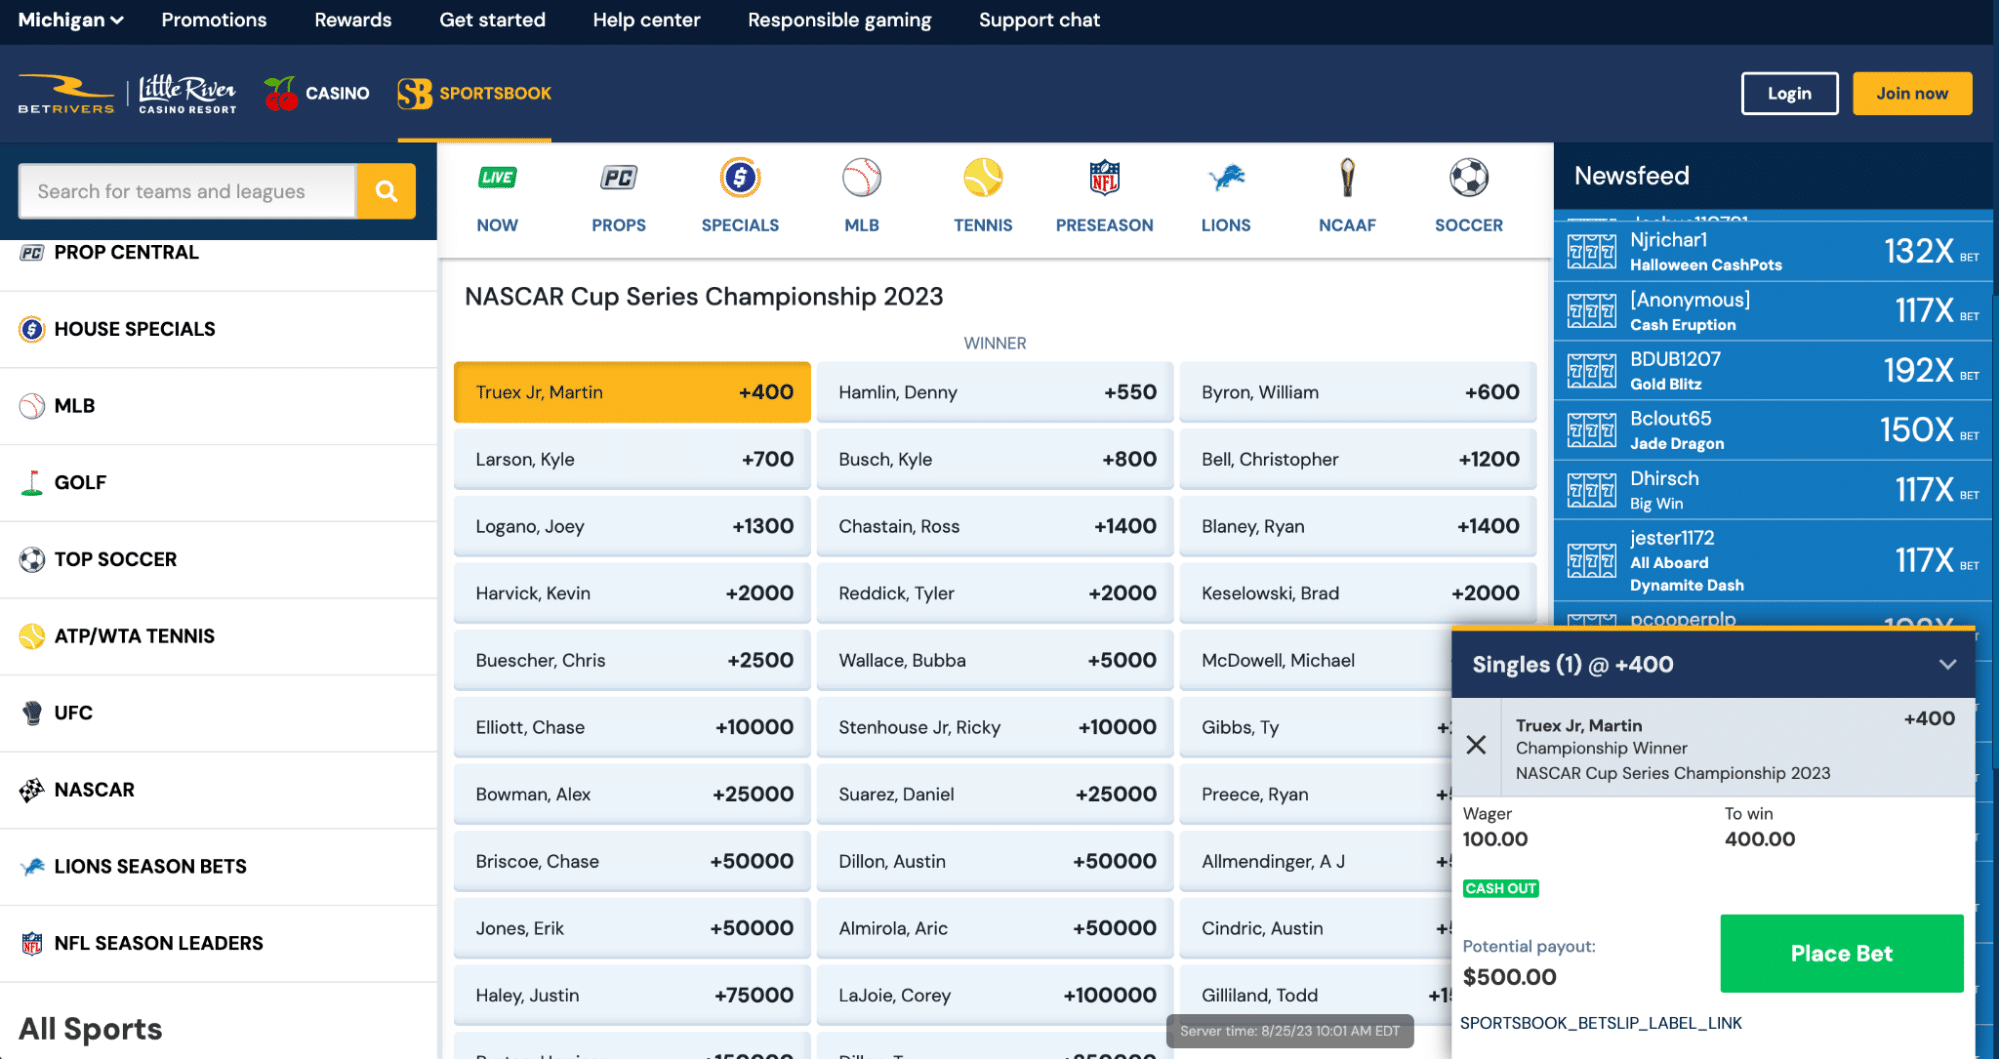
Task: Select Wallace, Bubba +5000 odds
Action: click(995, 660)
